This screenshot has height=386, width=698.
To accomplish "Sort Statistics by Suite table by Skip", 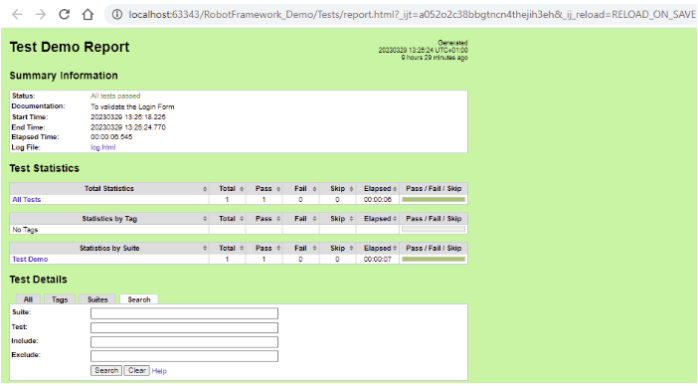I will point(337,248).
